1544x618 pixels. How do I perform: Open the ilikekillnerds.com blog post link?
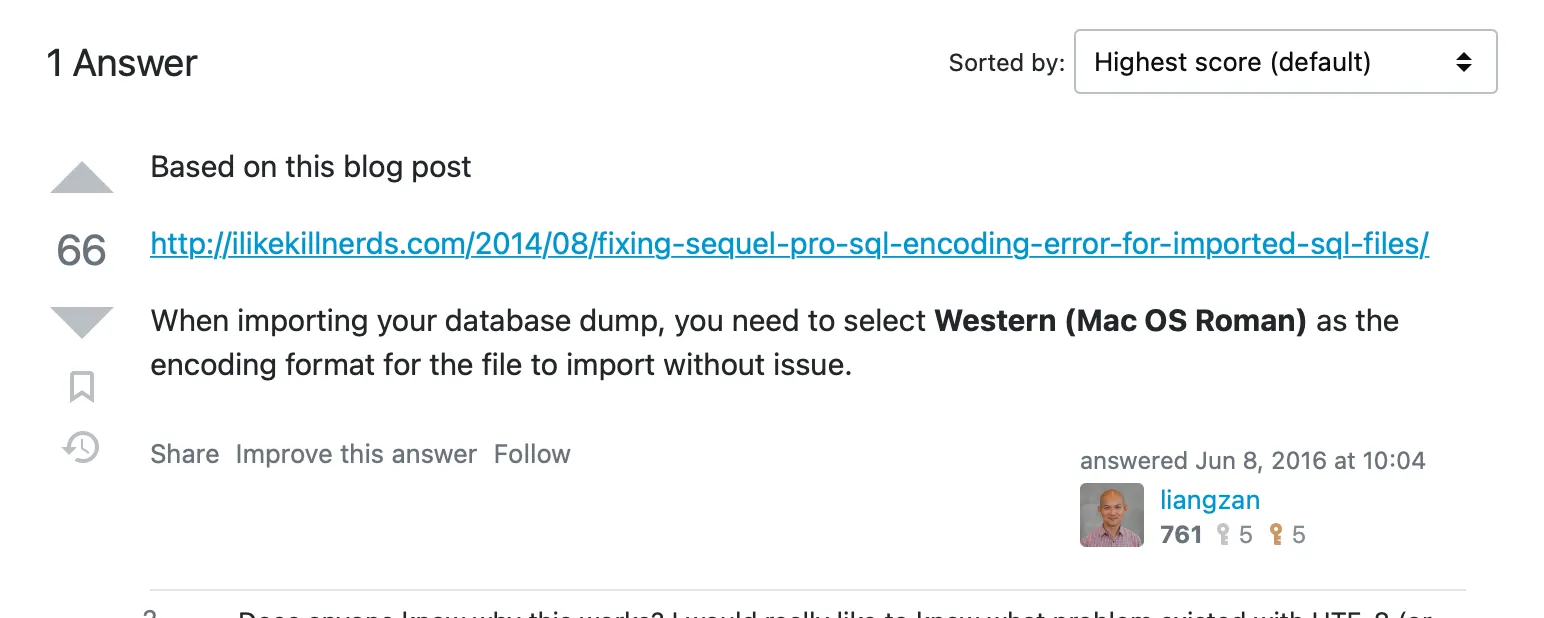click(x=789, y=243)
